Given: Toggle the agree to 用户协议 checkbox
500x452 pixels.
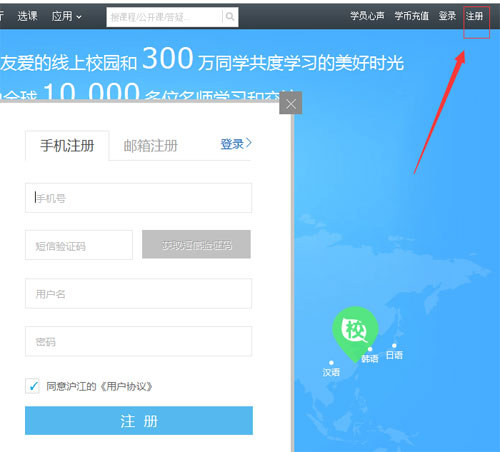Looking at the screenshot, I should click(33, 386).
